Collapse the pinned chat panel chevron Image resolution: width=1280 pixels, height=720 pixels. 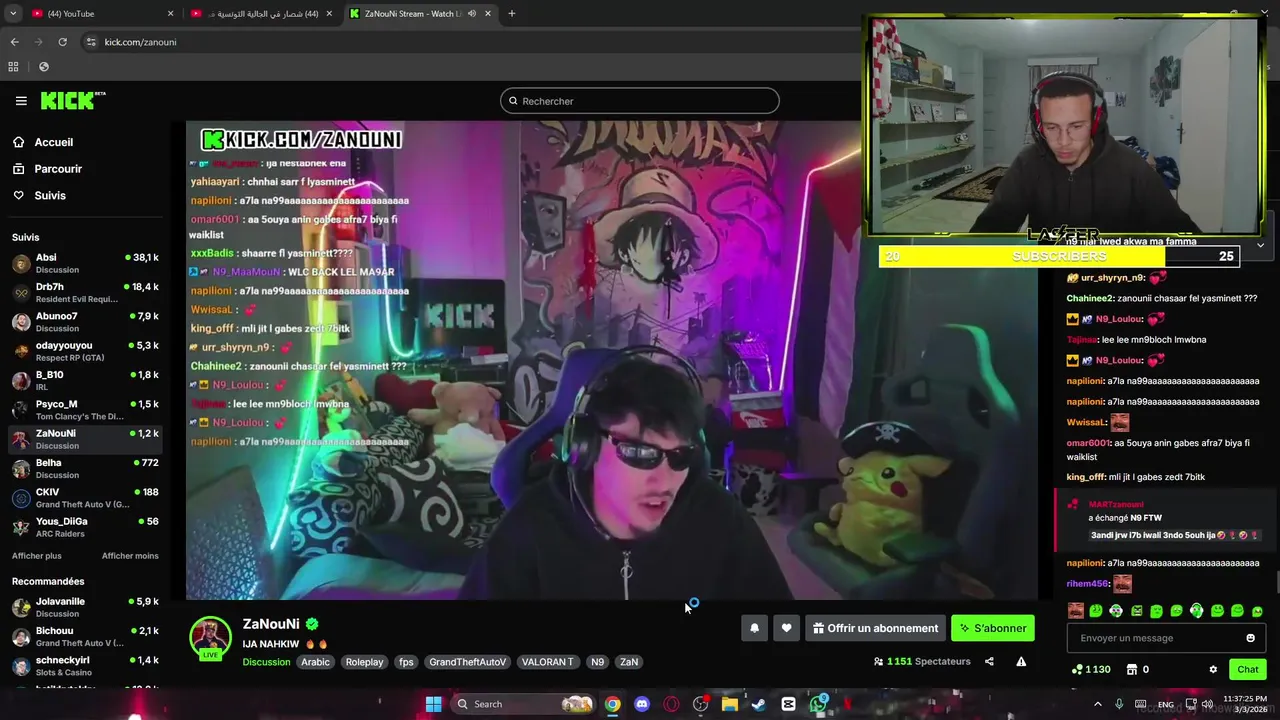click(1260, 245)
